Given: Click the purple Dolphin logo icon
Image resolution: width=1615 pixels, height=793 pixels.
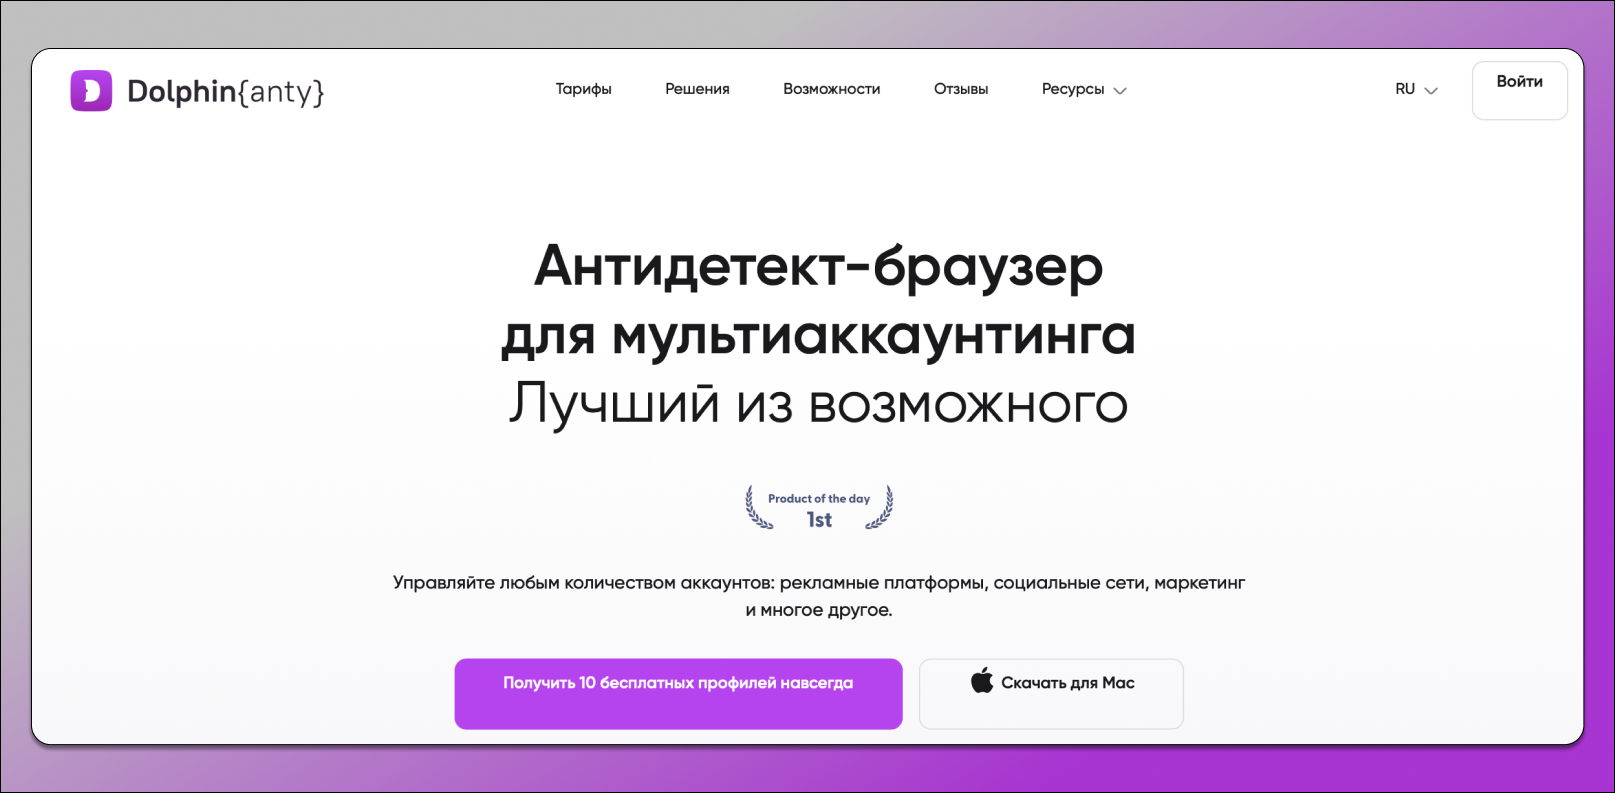Looking at the screenshot, I should click(91, 91).
